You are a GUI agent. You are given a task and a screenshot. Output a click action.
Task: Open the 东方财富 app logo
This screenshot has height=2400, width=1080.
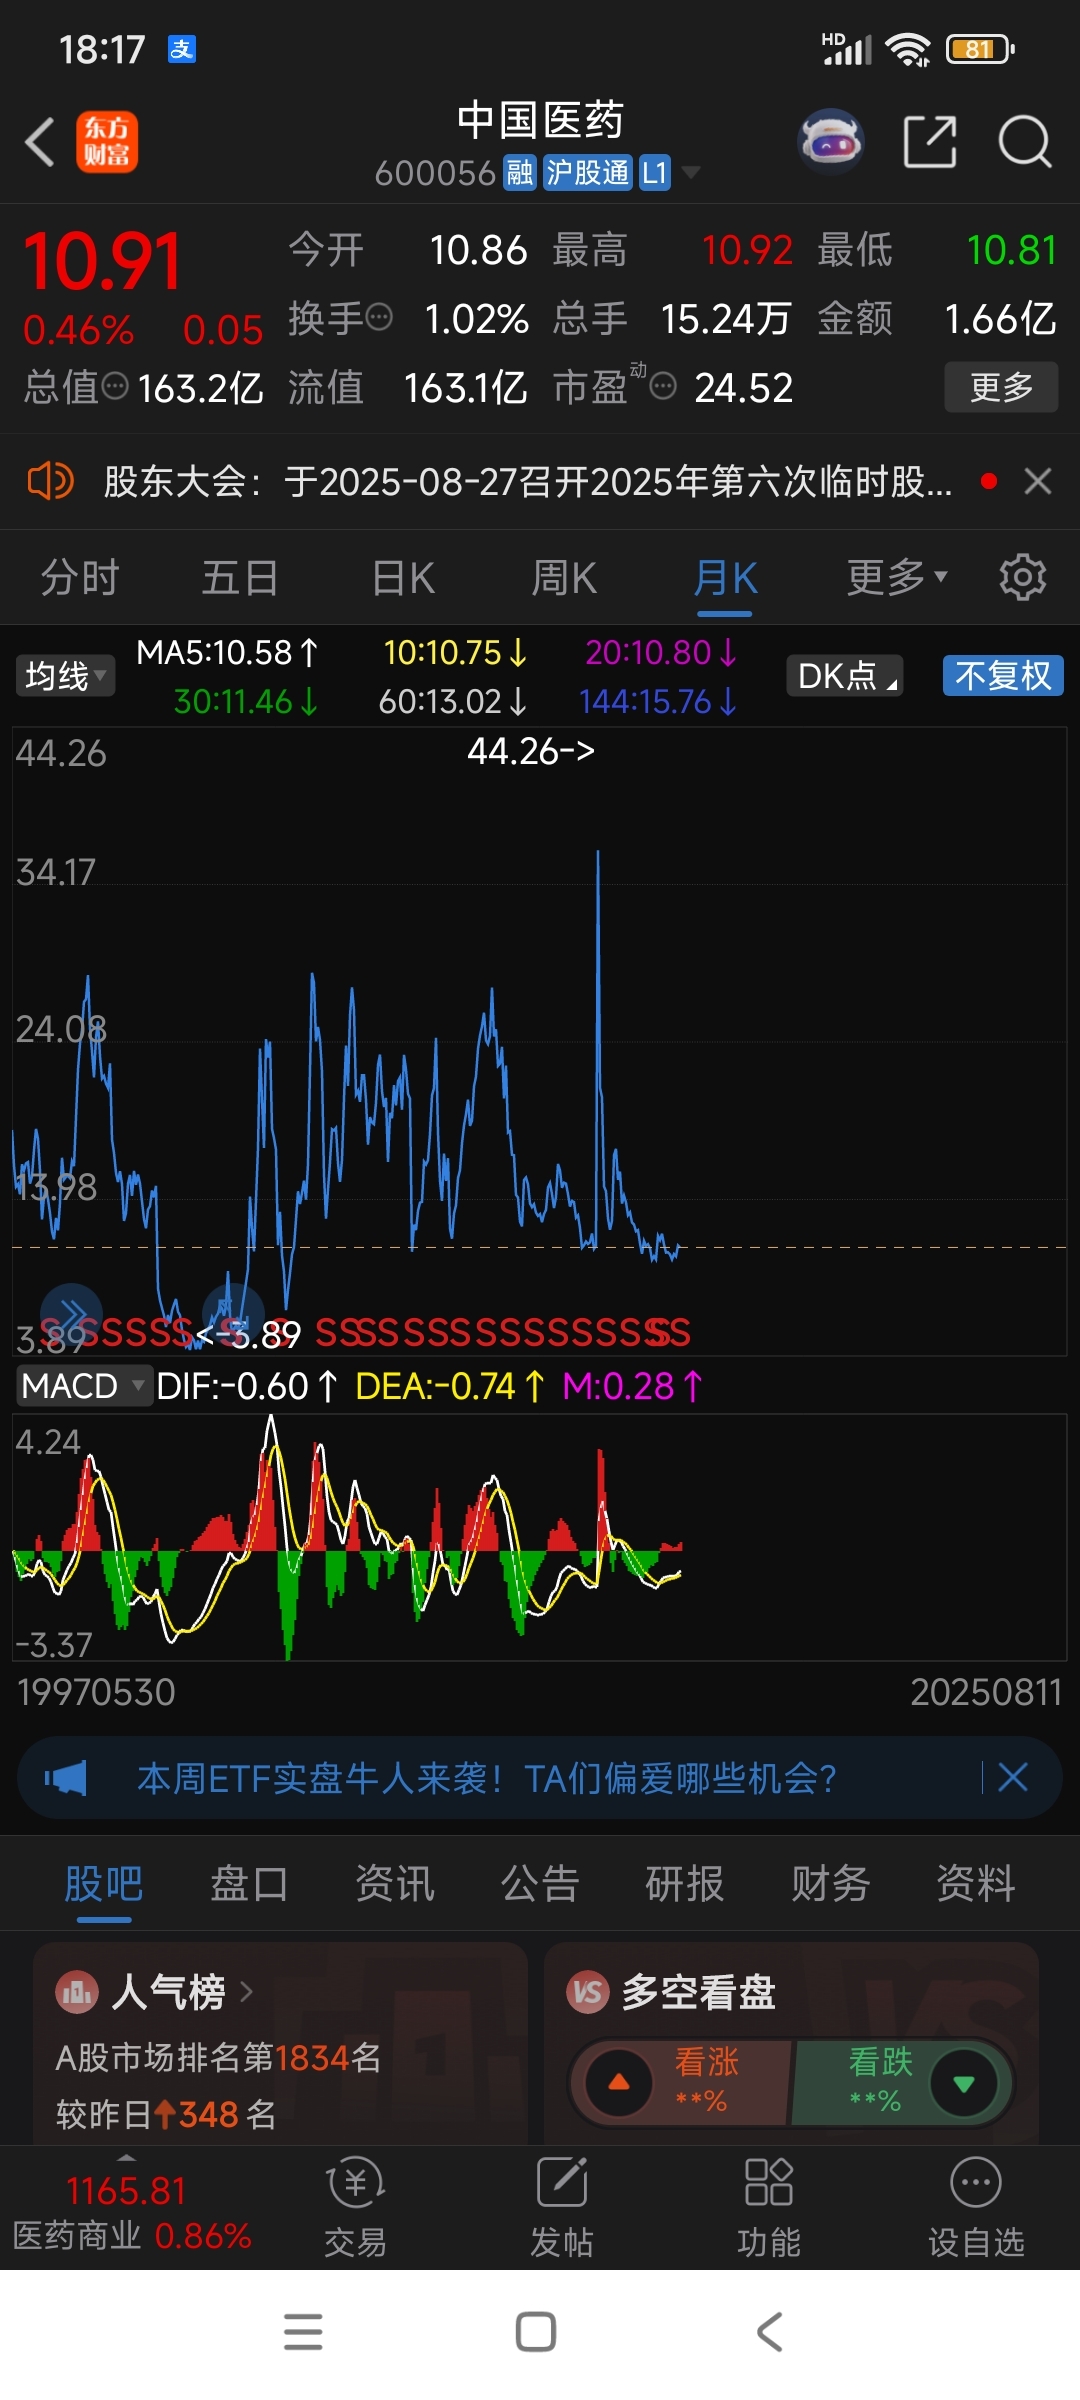(x=107, y=142)
